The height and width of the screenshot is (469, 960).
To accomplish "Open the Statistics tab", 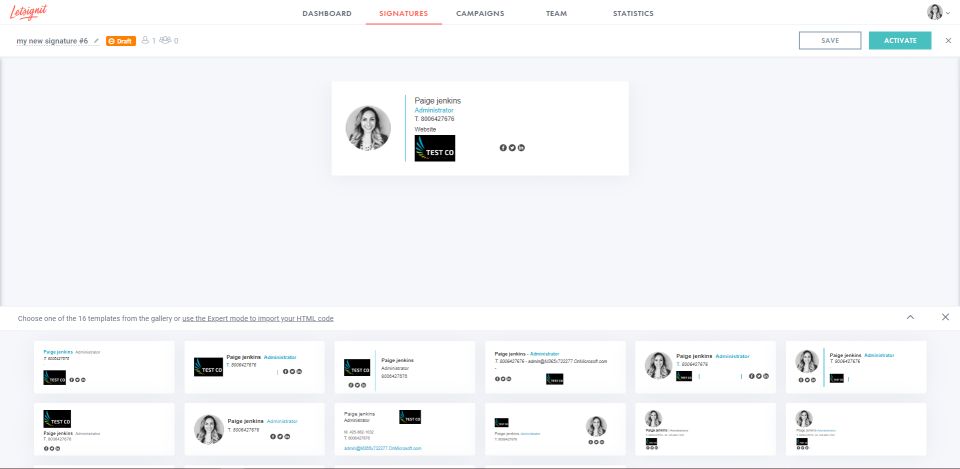I will coord(633,13).
